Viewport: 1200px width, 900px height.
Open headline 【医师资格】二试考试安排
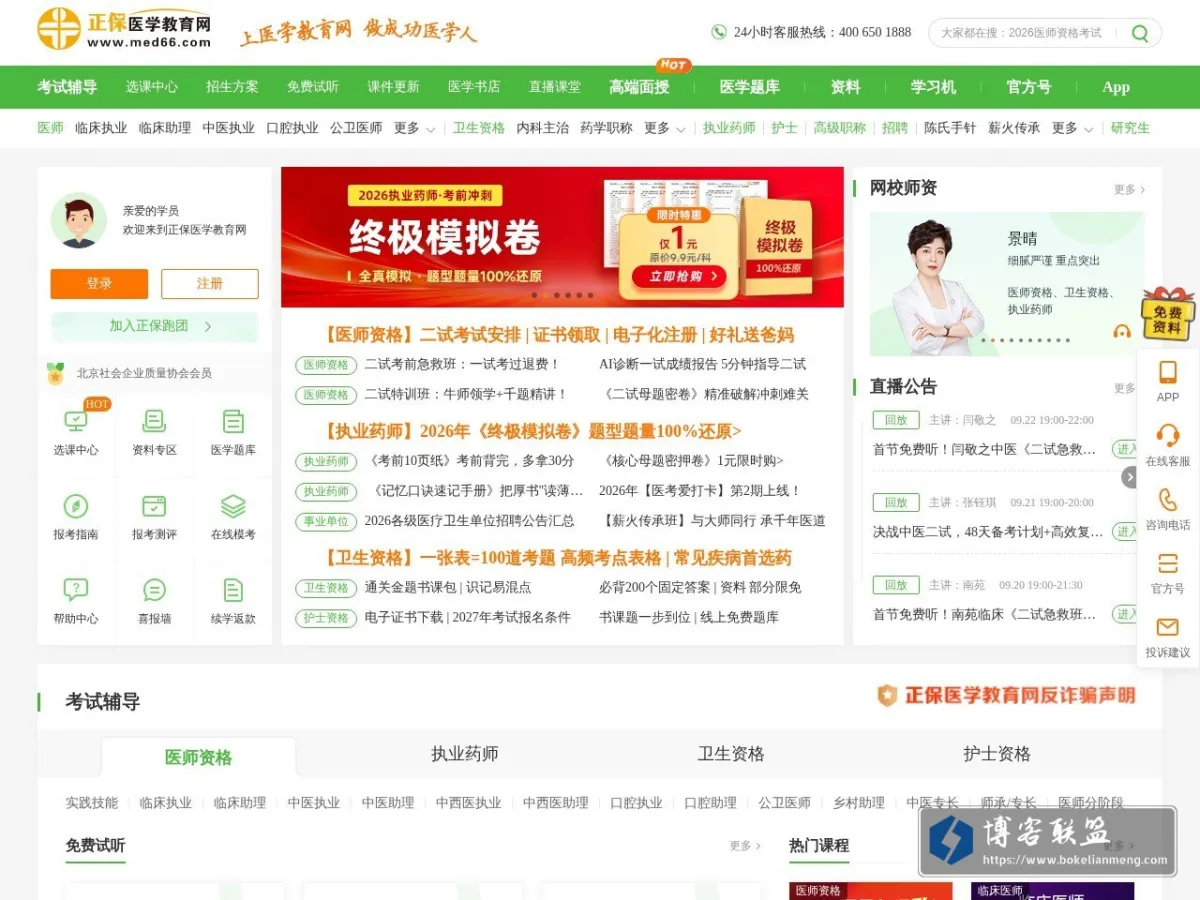coord(420,335)
